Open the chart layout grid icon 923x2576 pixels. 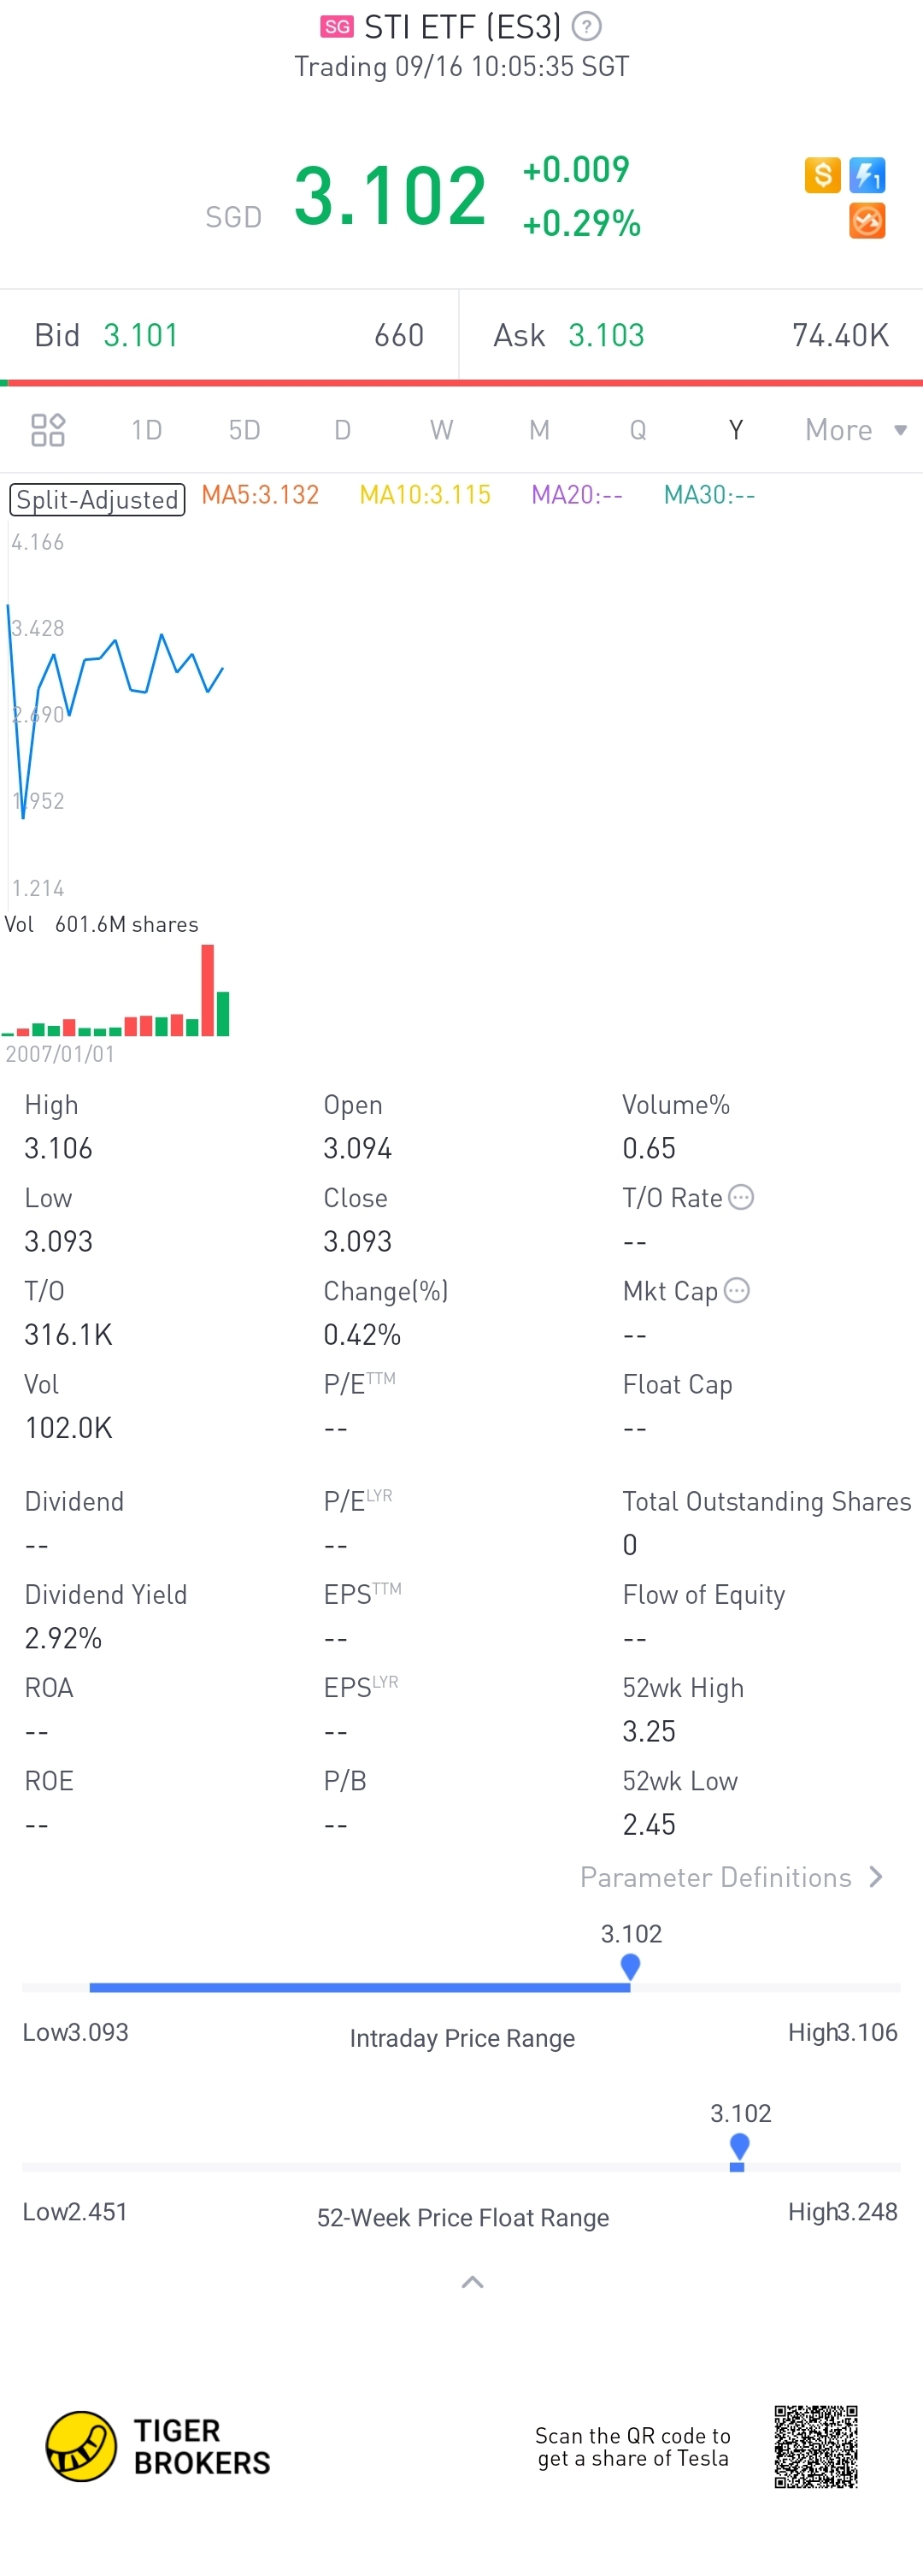(x=48, y=430)
